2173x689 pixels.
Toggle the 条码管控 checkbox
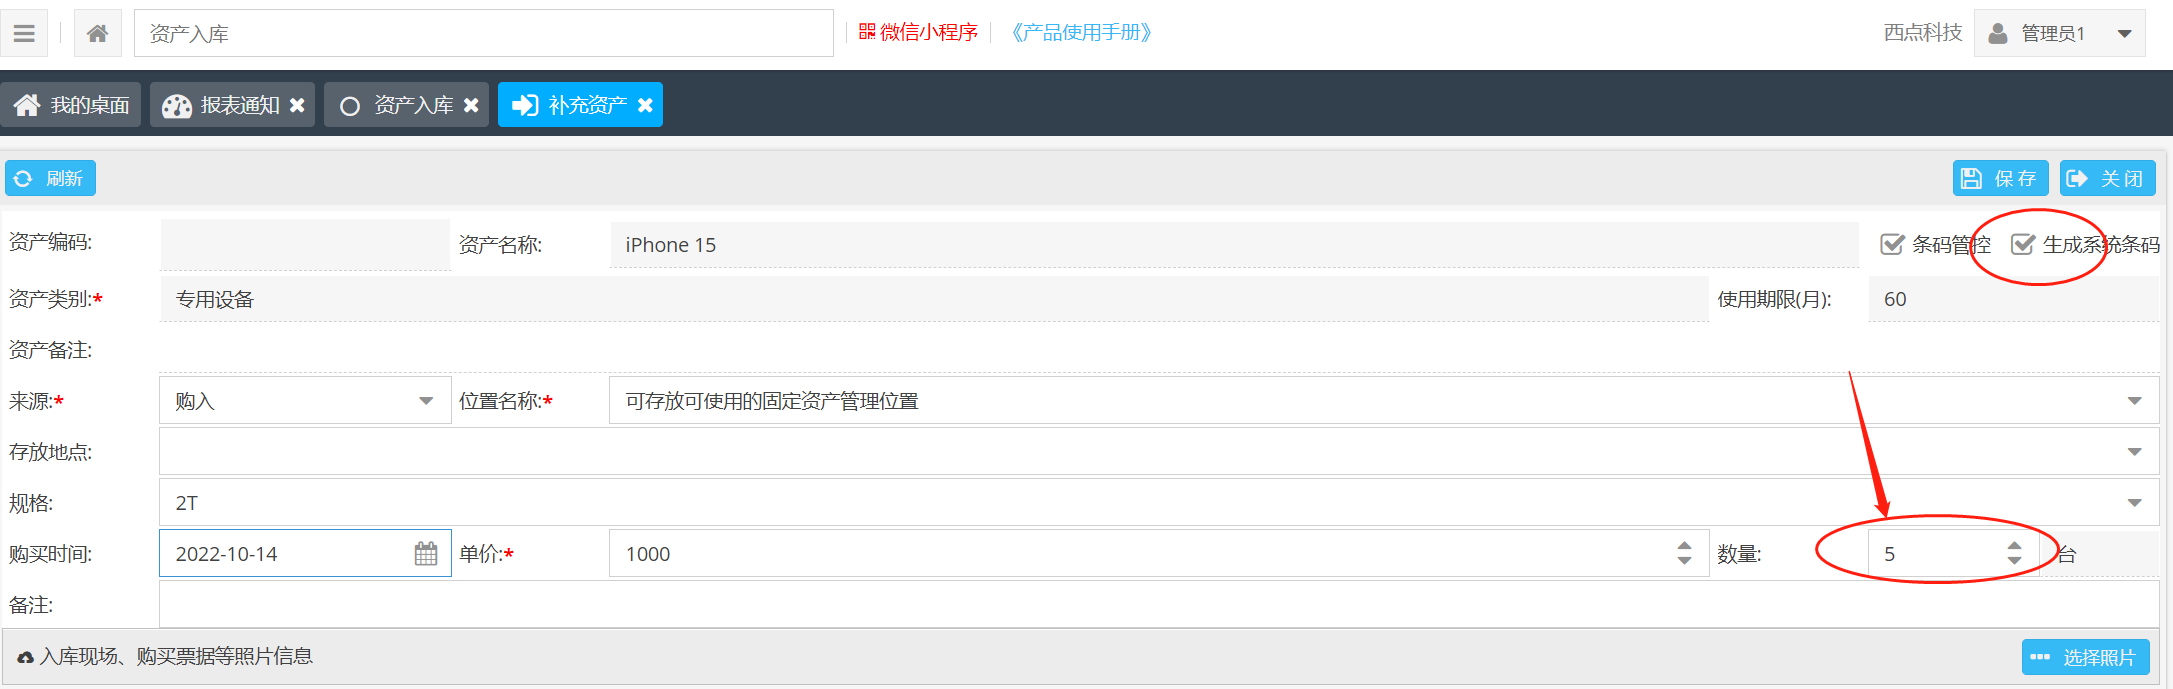pyautogui.click(x=1892, y=245)
